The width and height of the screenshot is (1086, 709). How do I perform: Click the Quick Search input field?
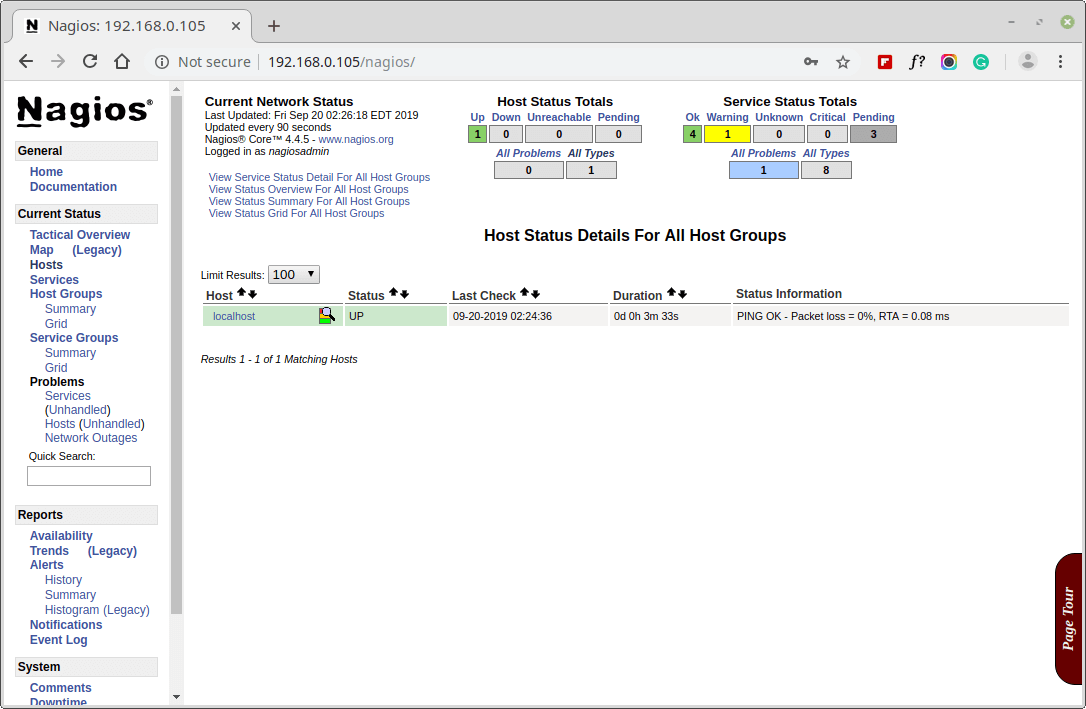coord(89,476)
